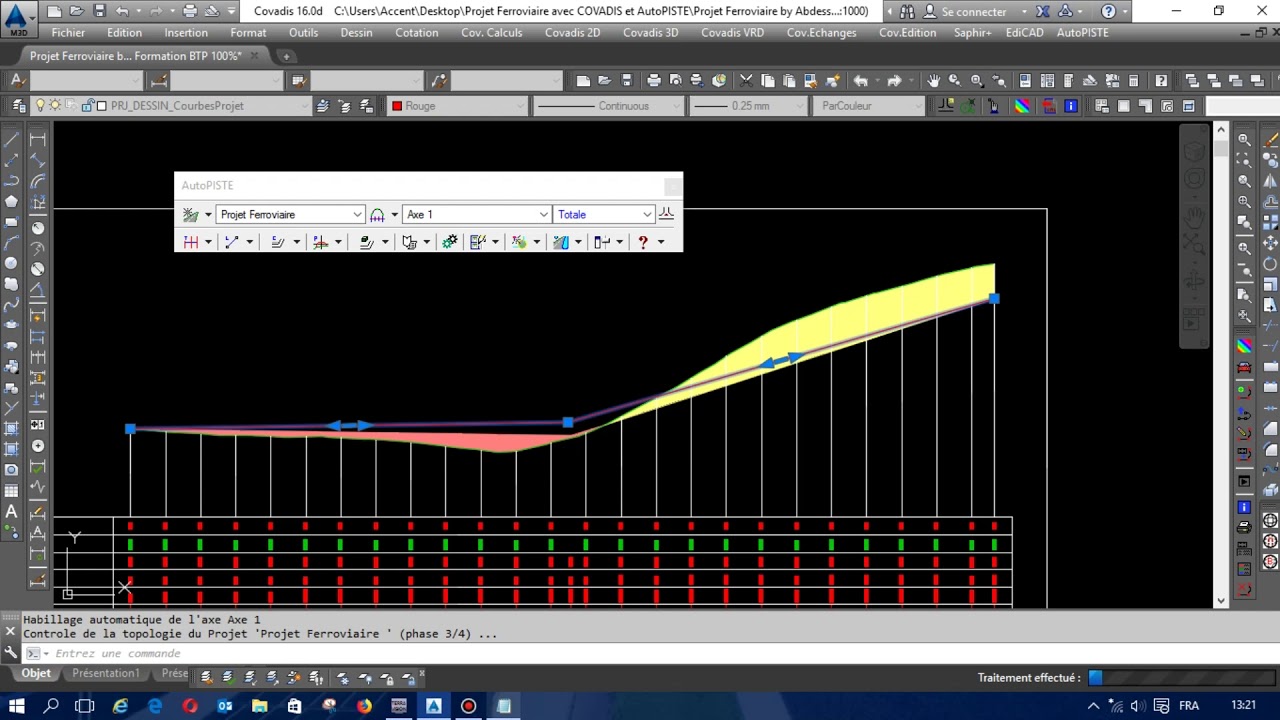Screen dimensions: 1280x720
Task: Select the Pan hand tool
Action: pos(933,80)
